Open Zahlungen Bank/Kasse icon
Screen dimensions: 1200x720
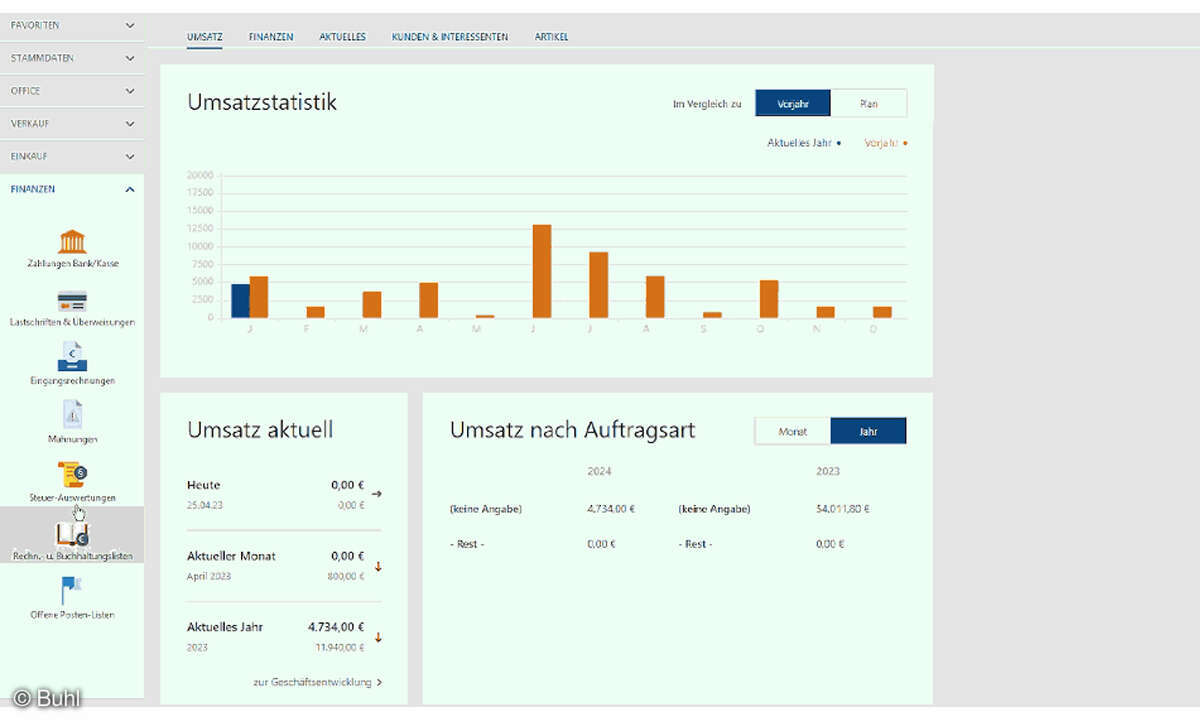pos(72,241)
